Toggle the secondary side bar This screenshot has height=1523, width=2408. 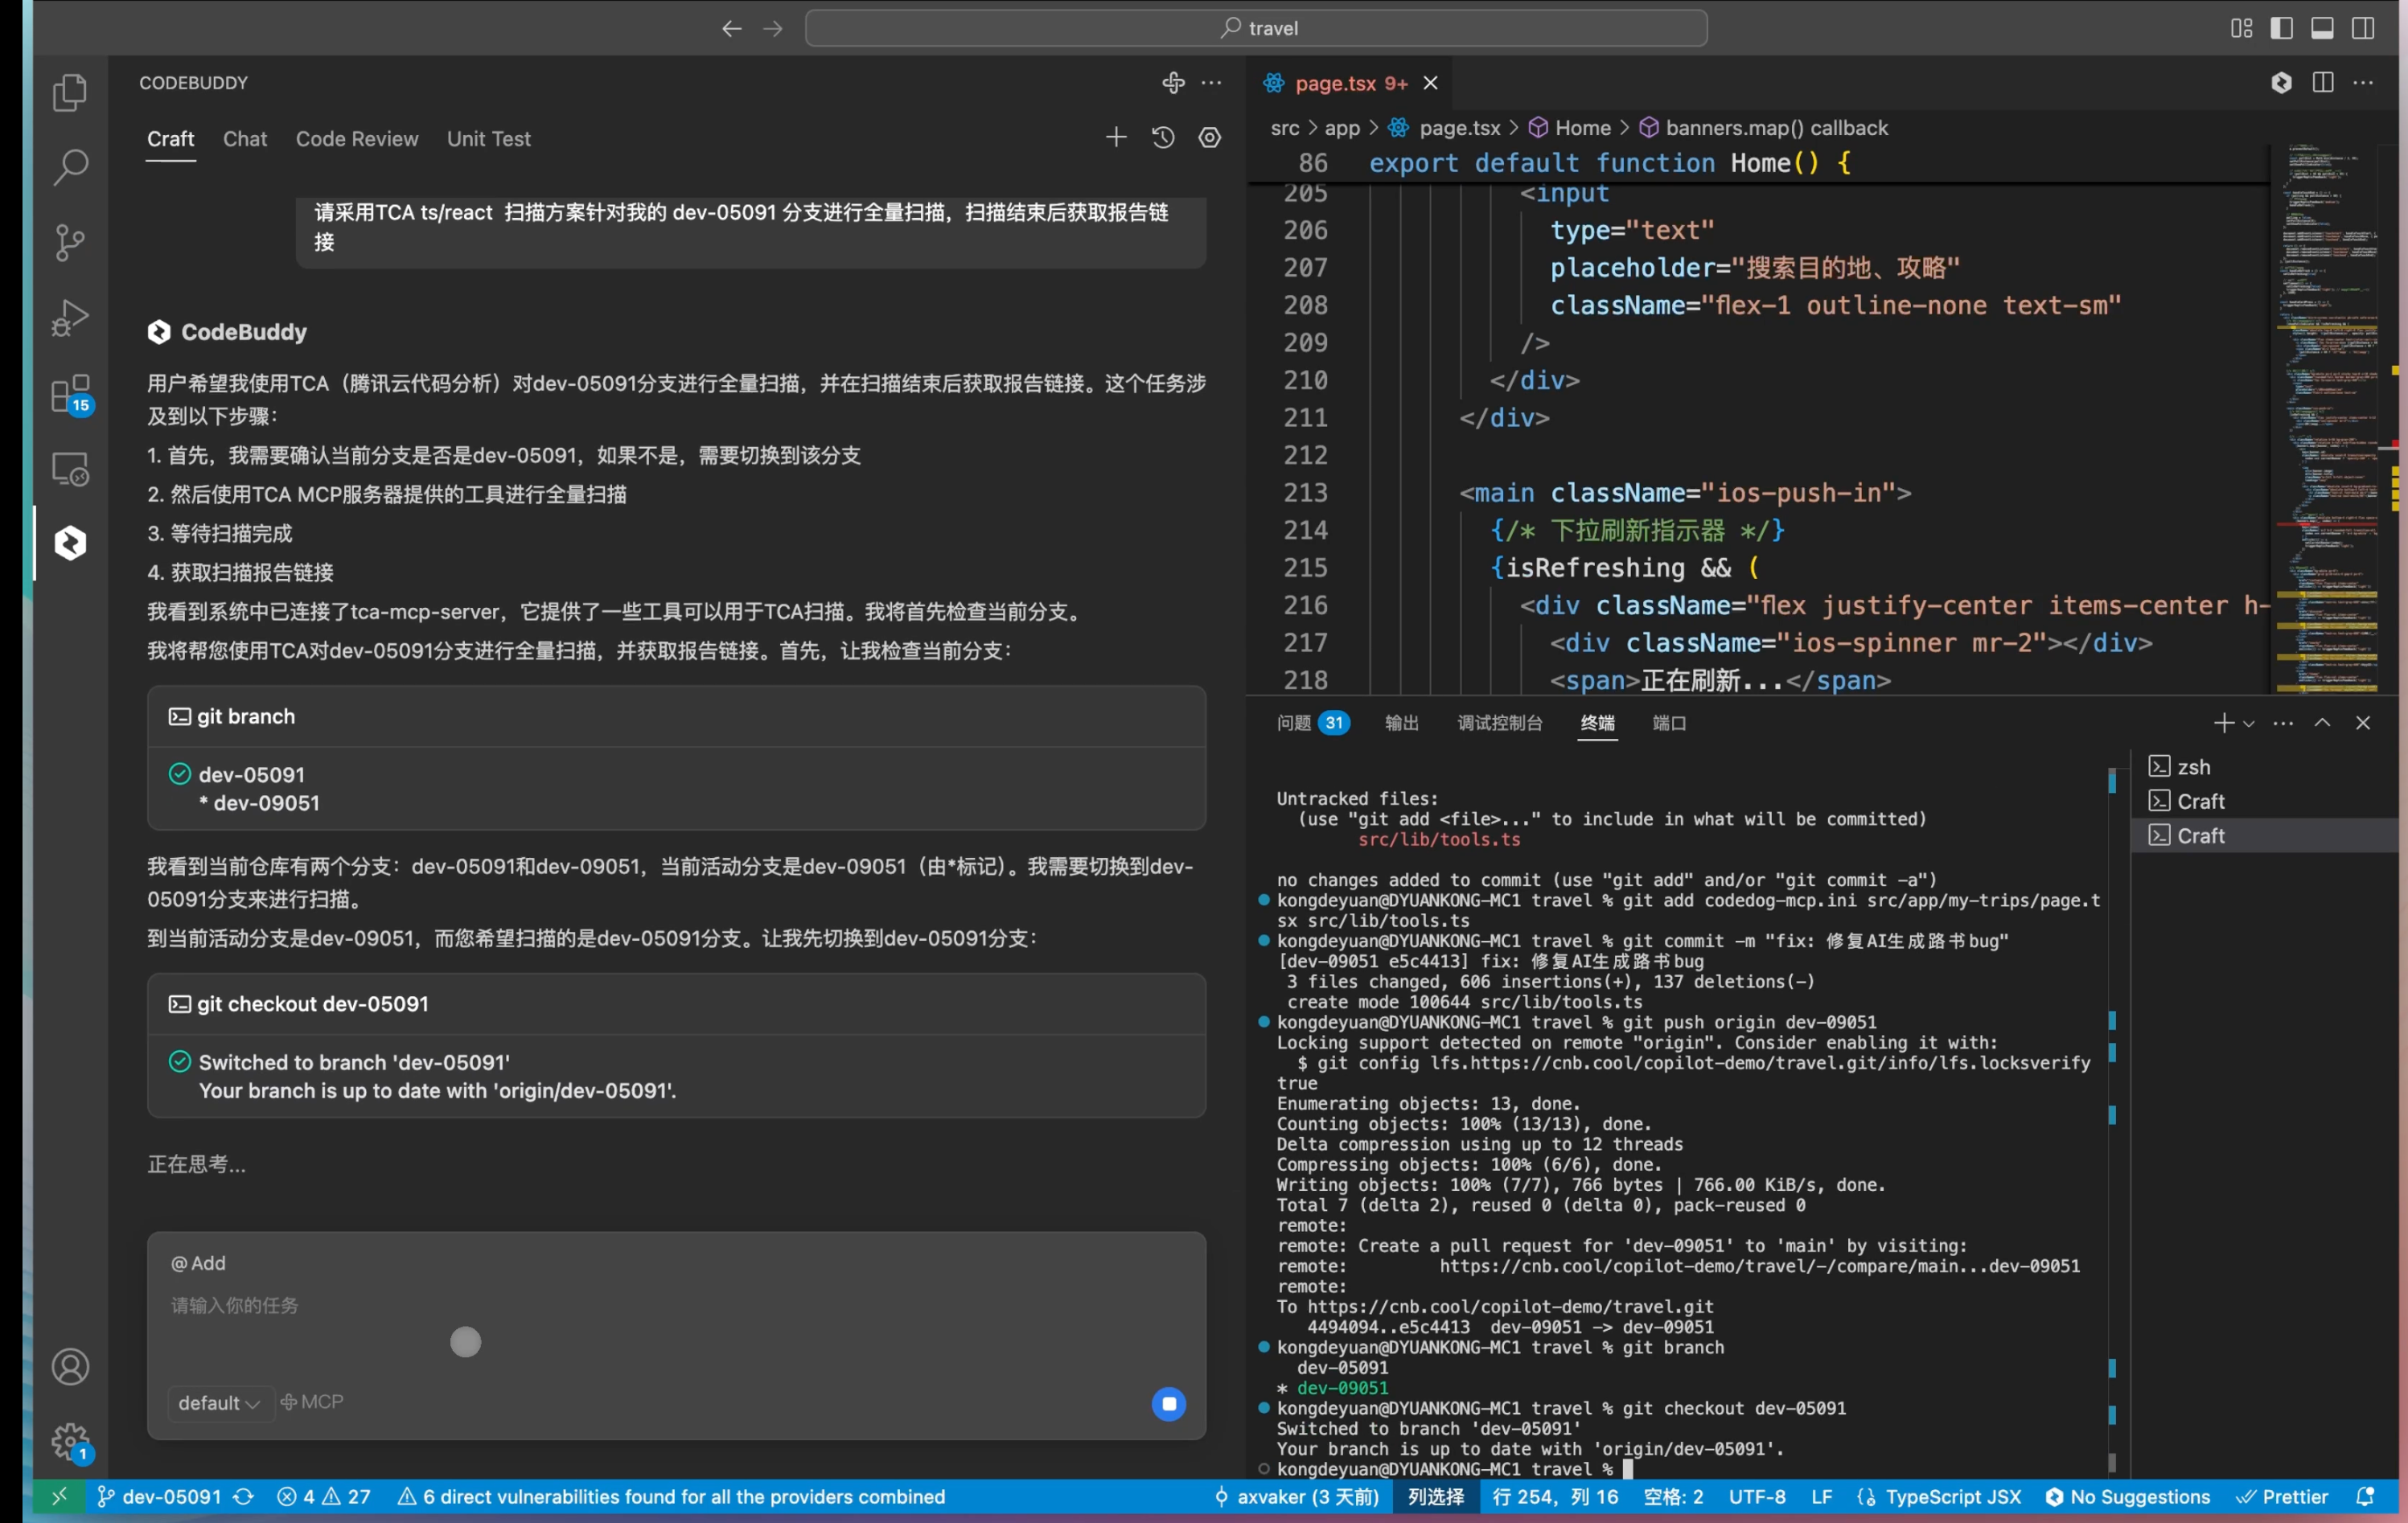coord(2362,28)
